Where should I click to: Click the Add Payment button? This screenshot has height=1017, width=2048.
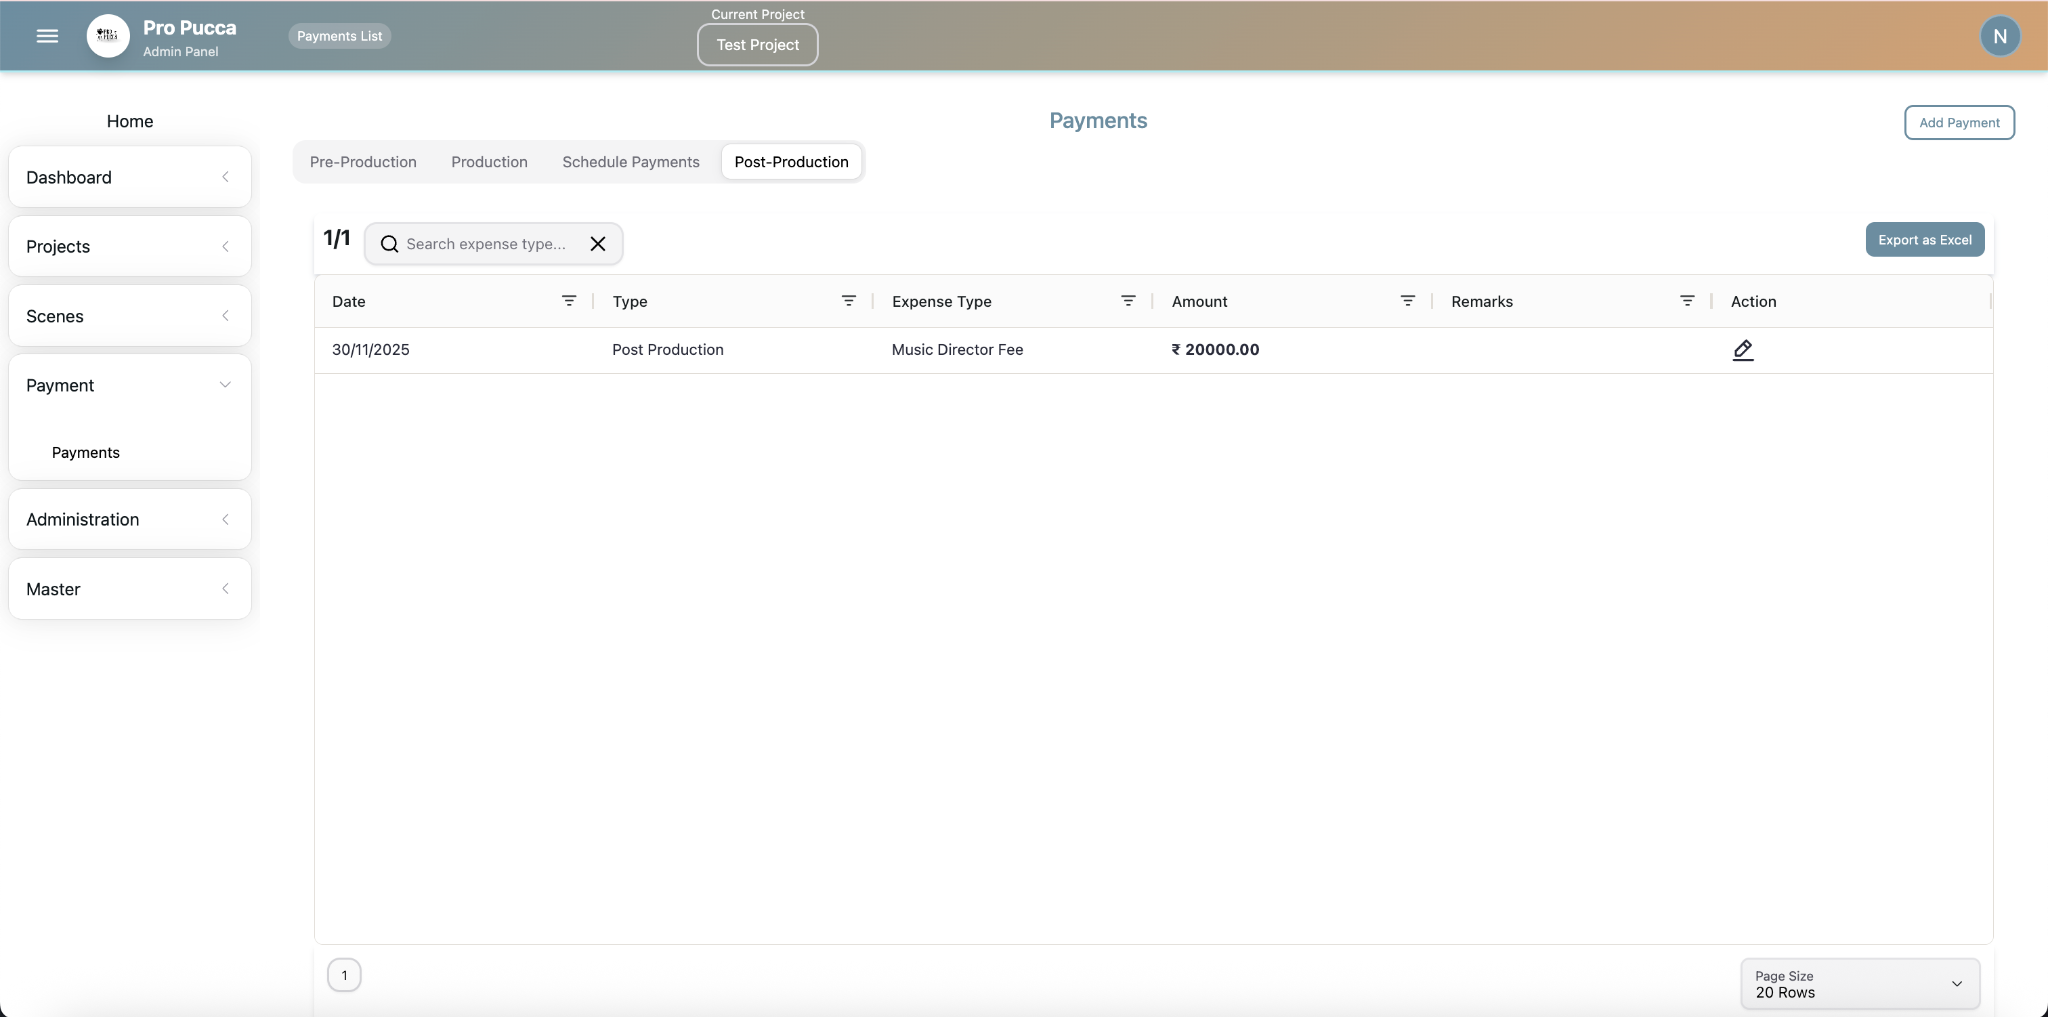tap(1958, 122)
